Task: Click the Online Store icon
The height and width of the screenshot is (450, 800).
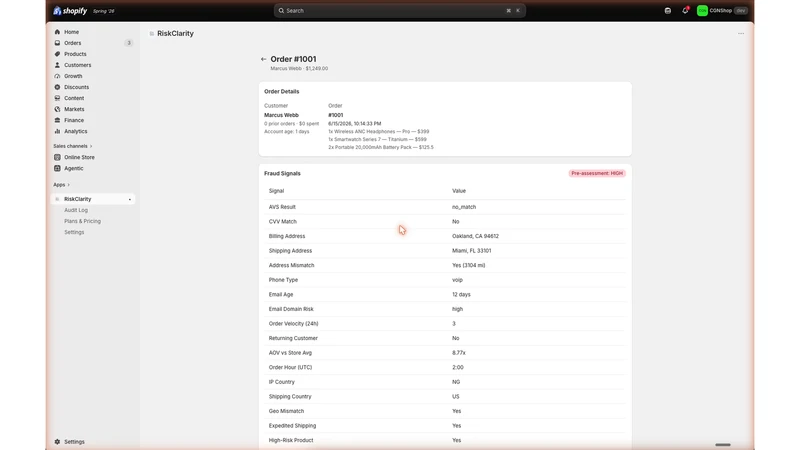Action: coord(57,157)
